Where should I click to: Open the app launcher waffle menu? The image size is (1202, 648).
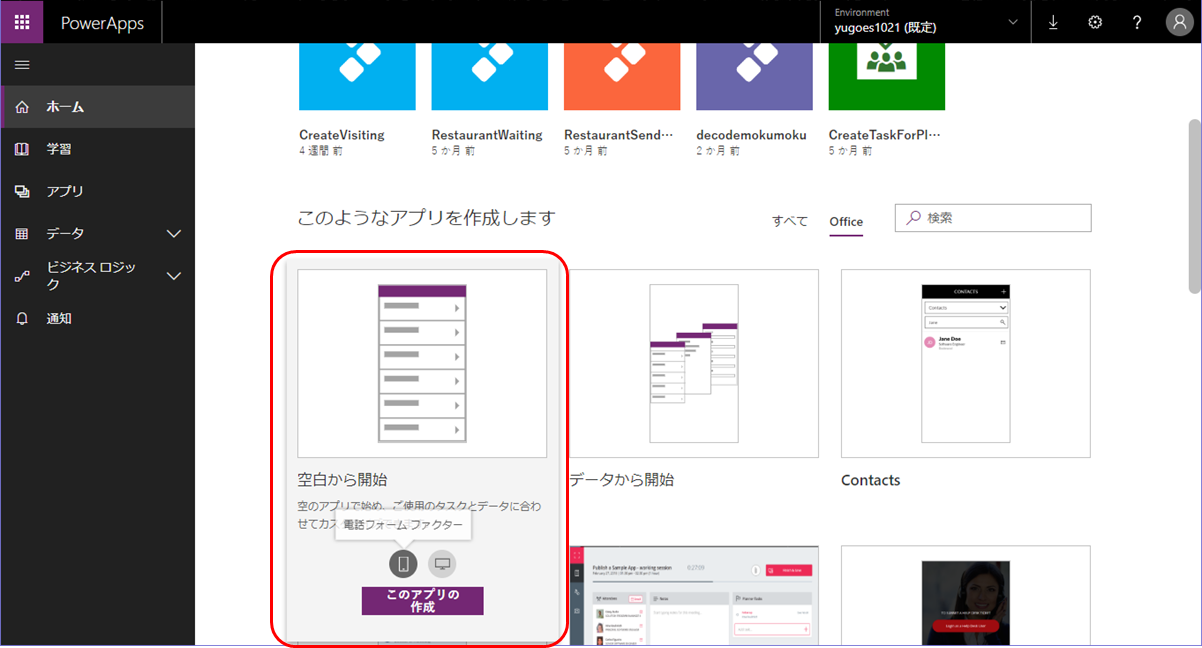tap(20, 21)
